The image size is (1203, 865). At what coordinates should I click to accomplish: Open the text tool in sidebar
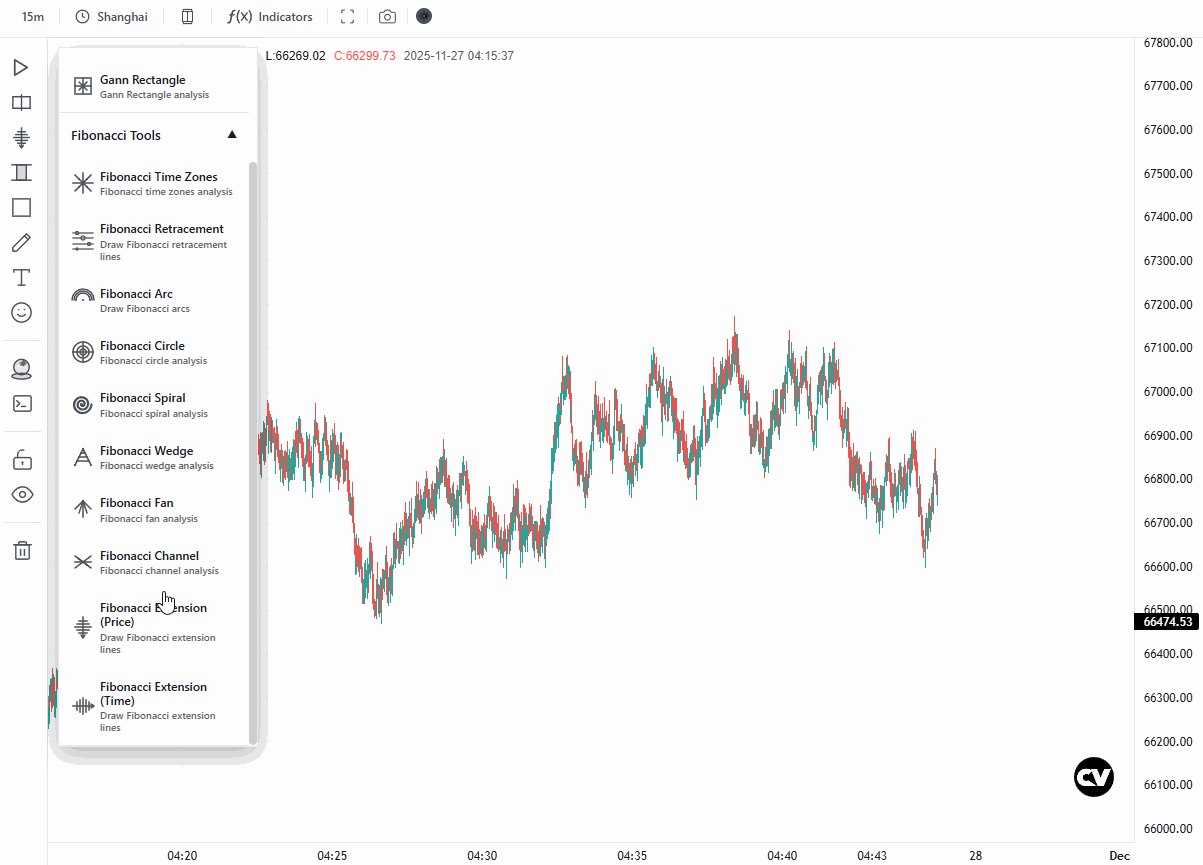tap(21, 277)
